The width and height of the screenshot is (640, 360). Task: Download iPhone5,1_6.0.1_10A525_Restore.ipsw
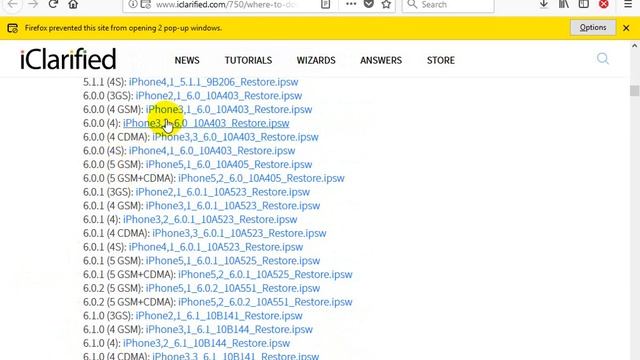click(x=233, y=261)
